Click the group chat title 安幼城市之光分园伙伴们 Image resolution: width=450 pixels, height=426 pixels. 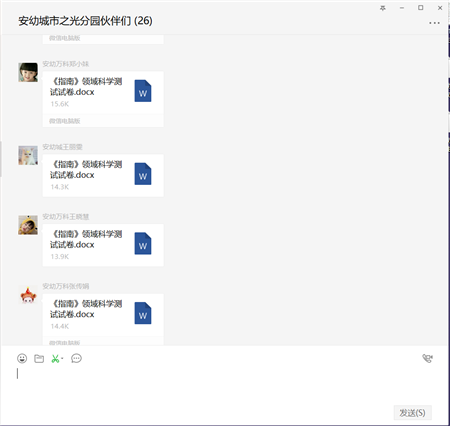(x=75, y=21)
